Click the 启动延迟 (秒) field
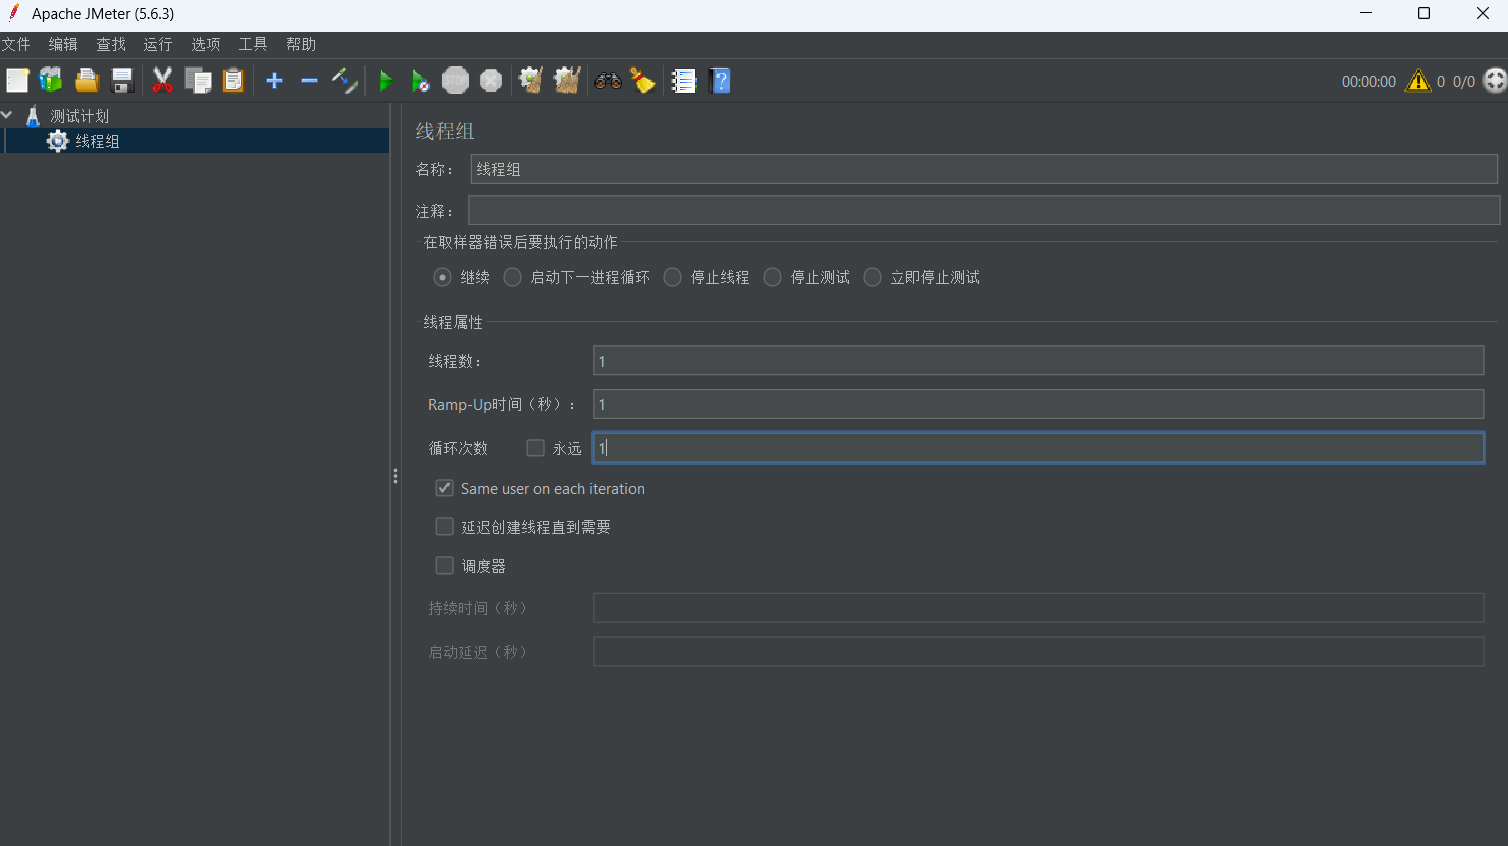Image resolution: width=1508 pixels, height=846 pixels. coord(1038,652)
